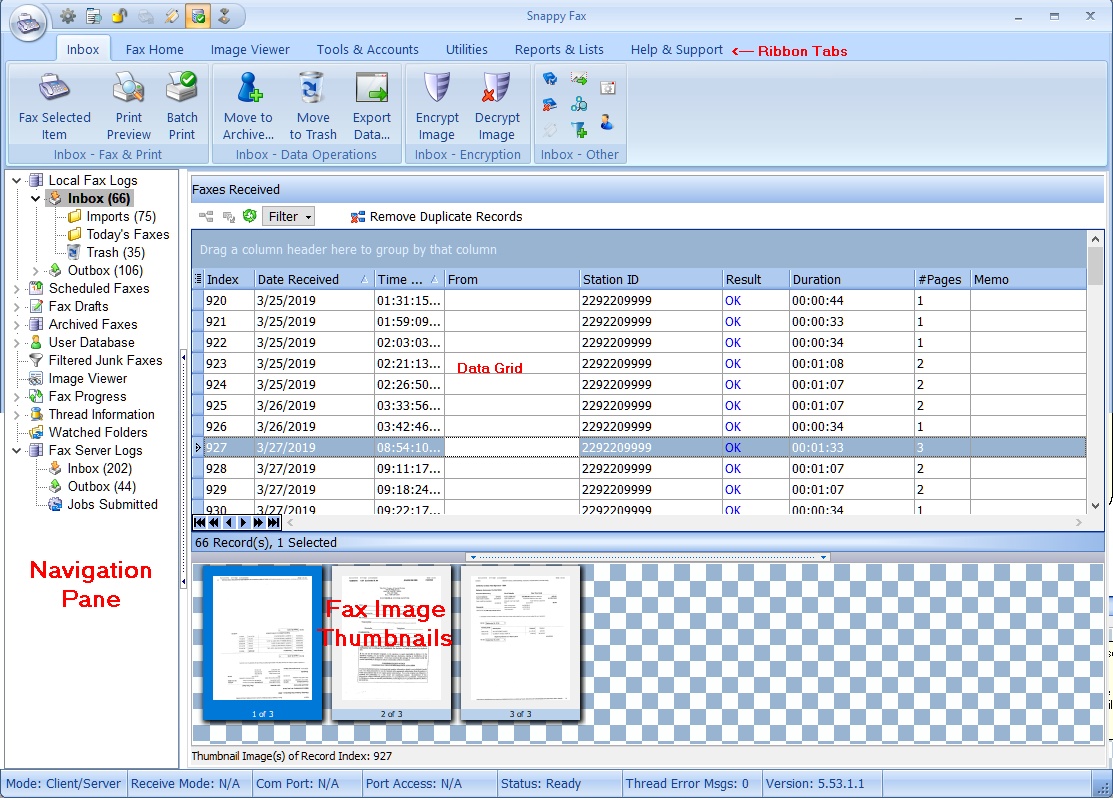Click the Decrypt Image icon
1113x800 pixels.
[x=497, y=89]
